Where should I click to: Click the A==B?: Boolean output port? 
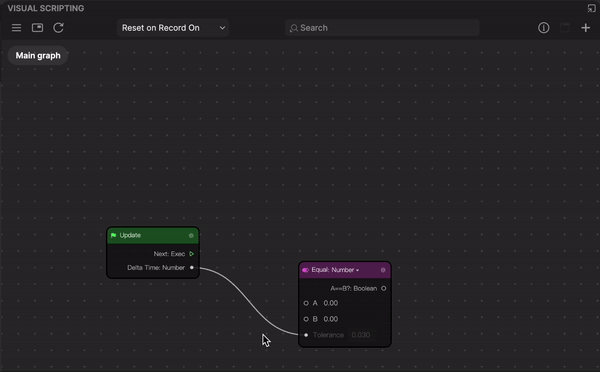click(x=384, y=288)
